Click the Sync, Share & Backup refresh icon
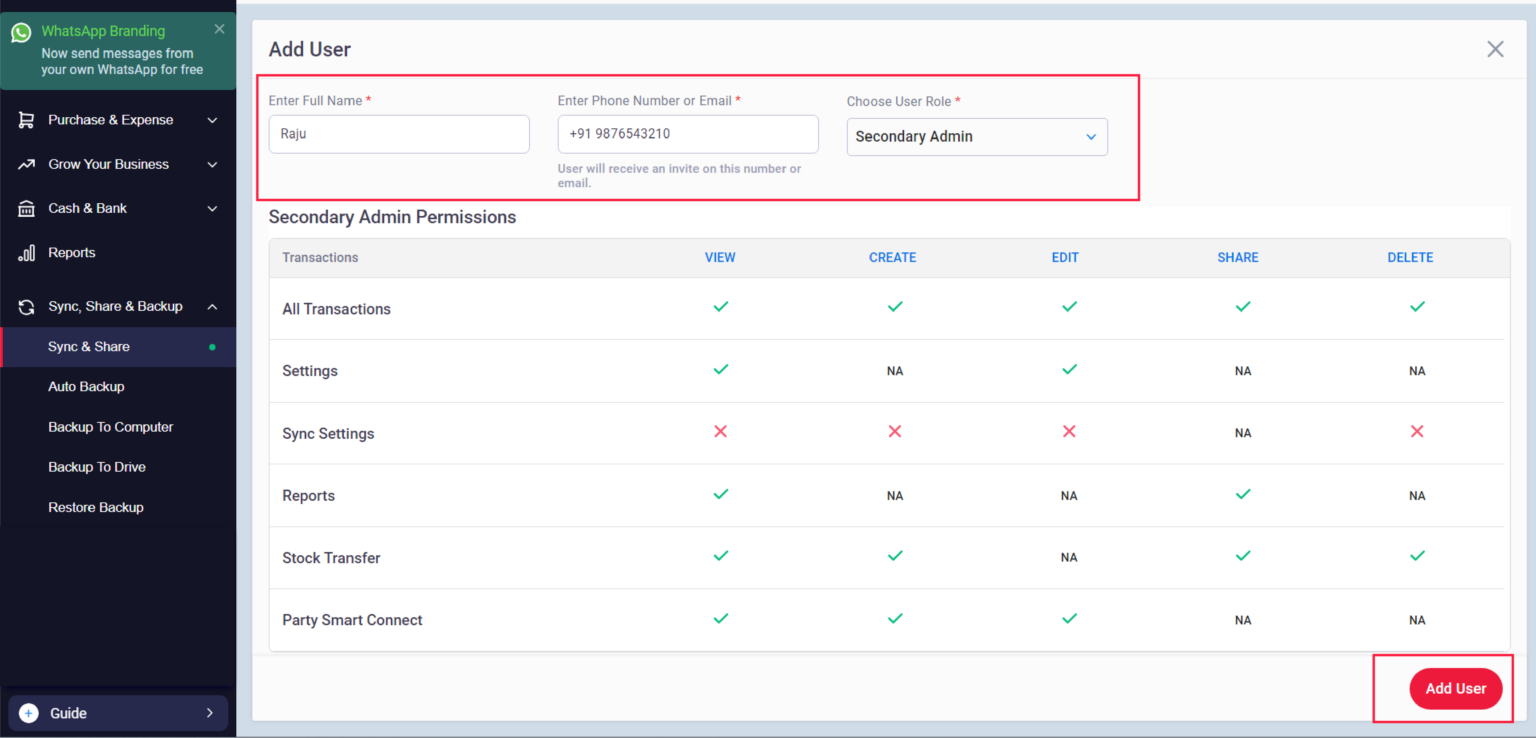The height and width of the screenshot is (738, 1536). [26, 306]
